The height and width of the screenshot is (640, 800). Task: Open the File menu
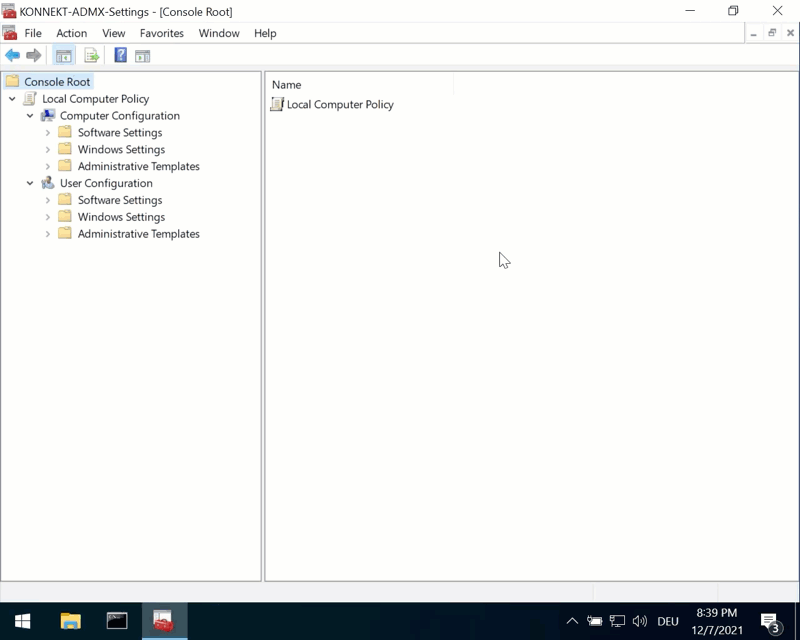(x=33, y=33)
